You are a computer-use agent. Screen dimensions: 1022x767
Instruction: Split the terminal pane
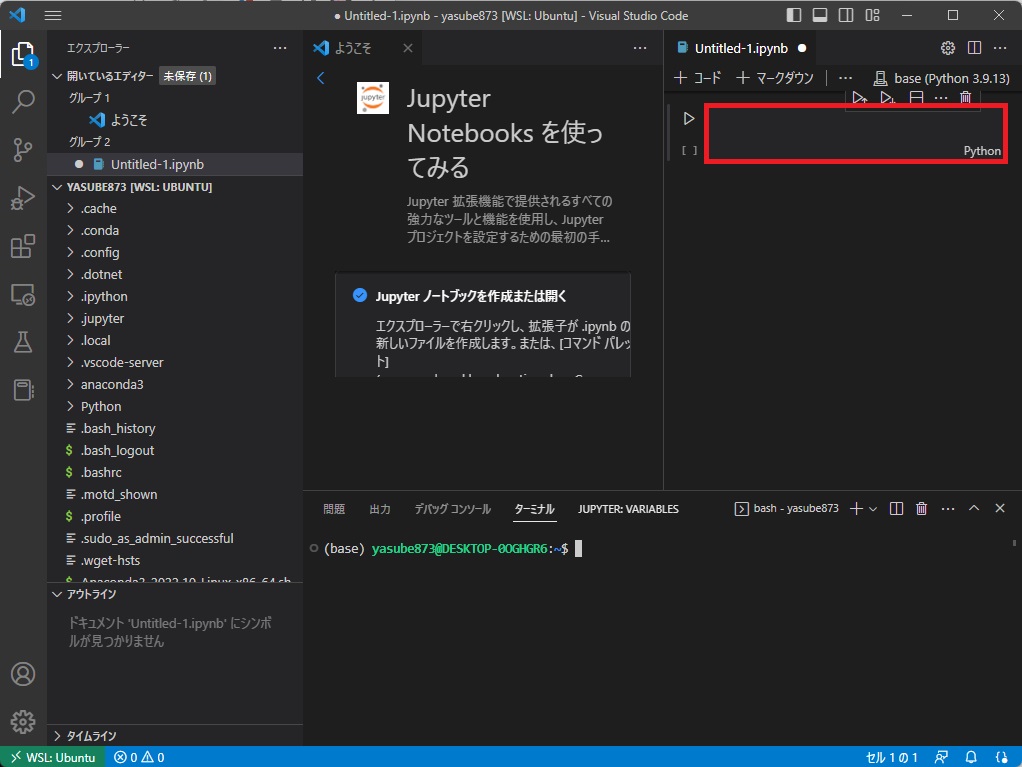[896, 508]
